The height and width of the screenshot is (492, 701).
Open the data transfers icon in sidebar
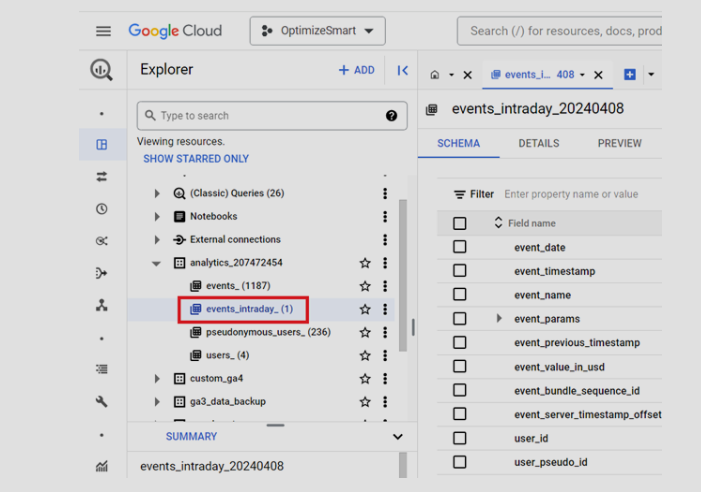(x=101, y=177)
